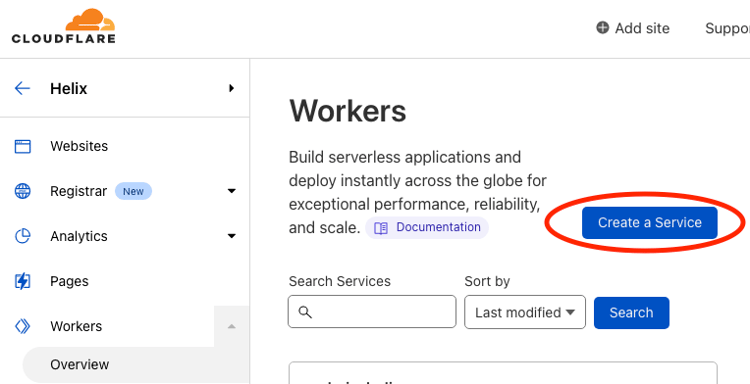Click the Workers diamond brackets icon

coord(22,326)
